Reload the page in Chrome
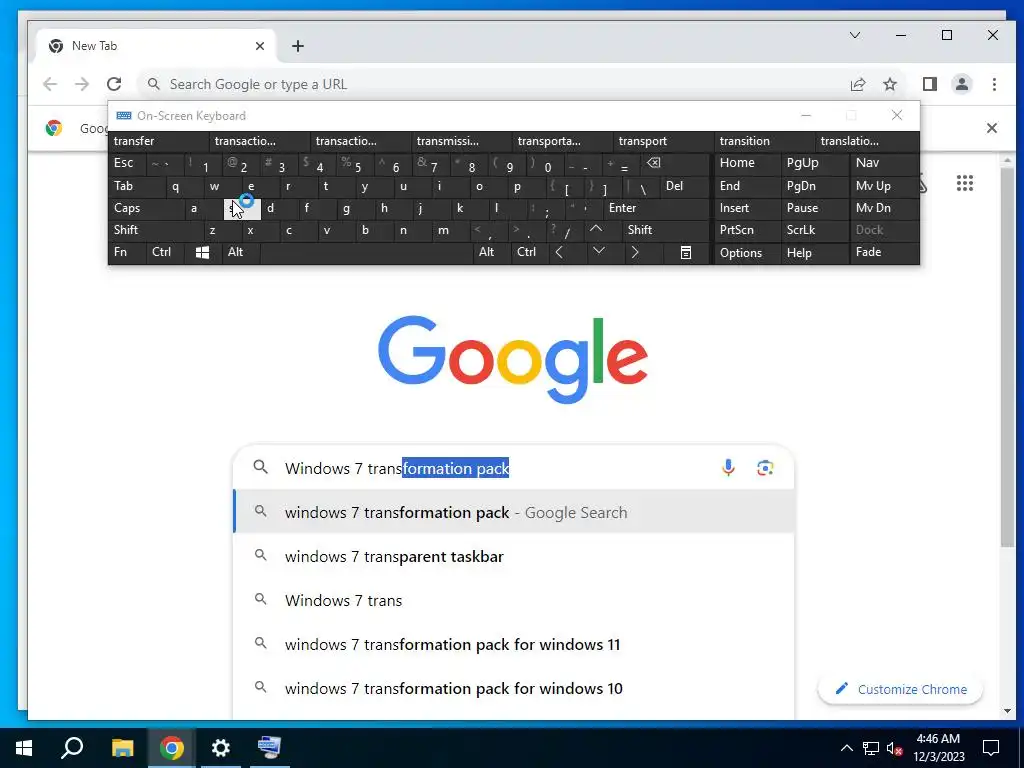Image resolution: width=1024 pixels, height=768 pixels. (x=114, y=84)
